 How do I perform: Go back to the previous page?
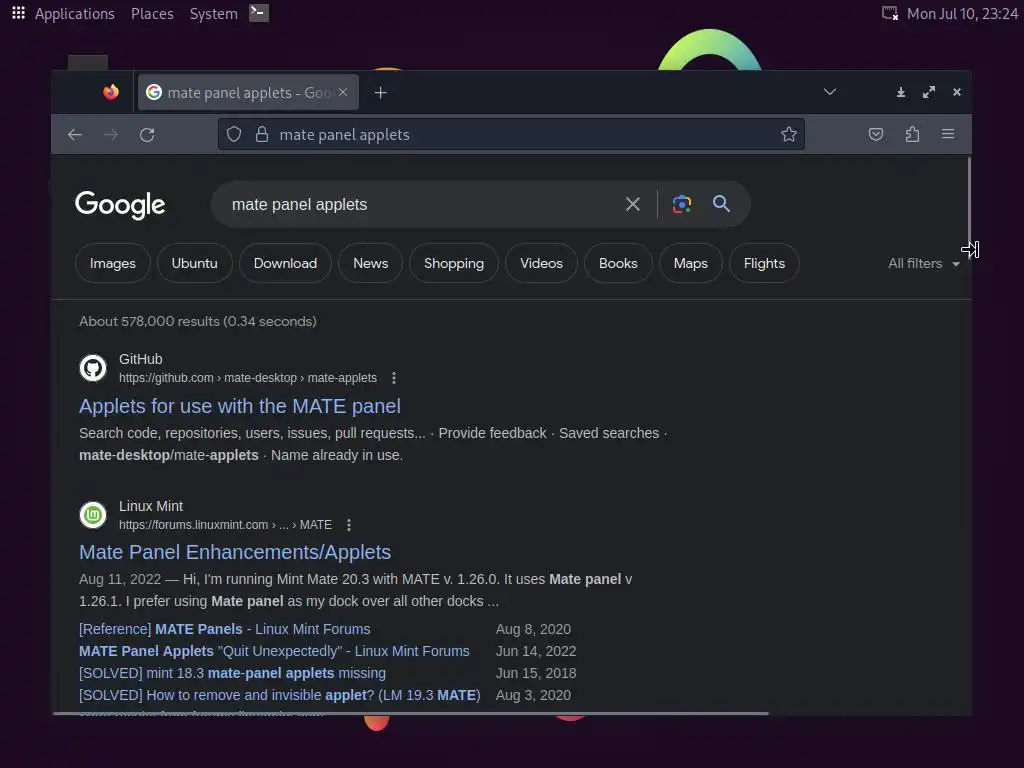(x=75, y=135)
